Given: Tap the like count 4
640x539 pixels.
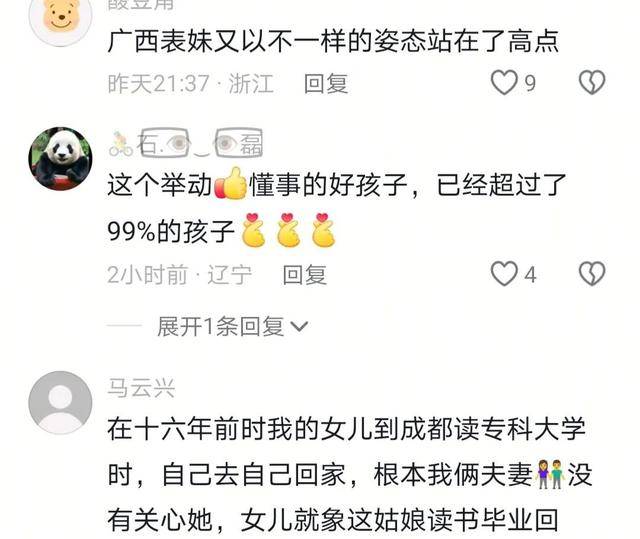Looking at the screenshot, I should [530, 275].
